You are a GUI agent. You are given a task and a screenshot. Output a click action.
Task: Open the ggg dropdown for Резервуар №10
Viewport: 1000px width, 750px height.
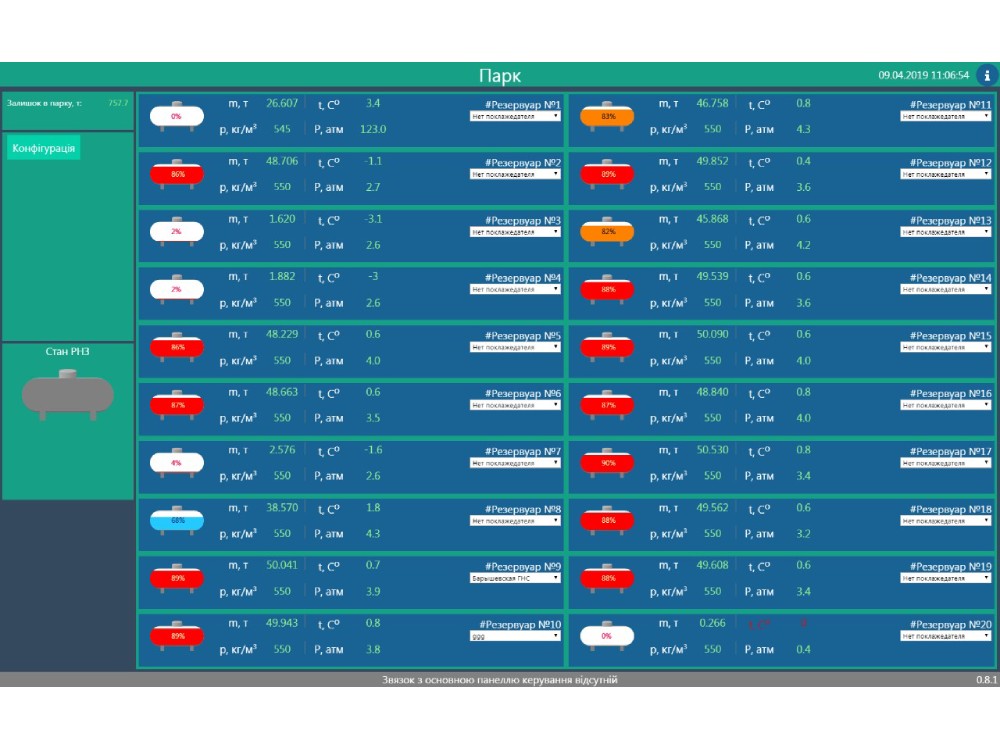coord(515,636)
